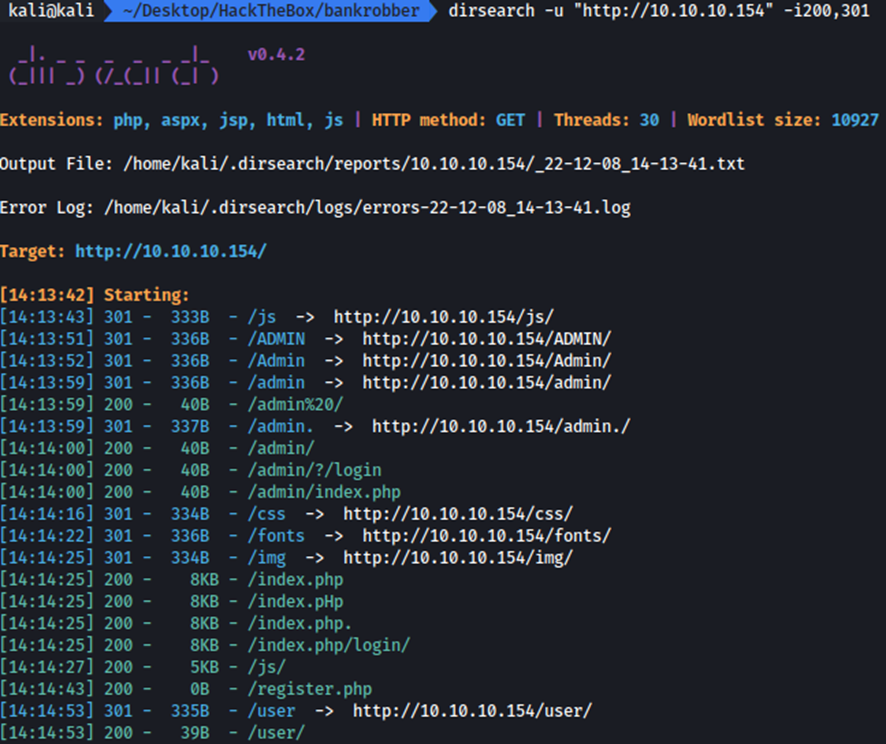Click the http://10.10.10.154/js/ redirect URL
Viewport: 886px width, 744px height.
(443, 317)
